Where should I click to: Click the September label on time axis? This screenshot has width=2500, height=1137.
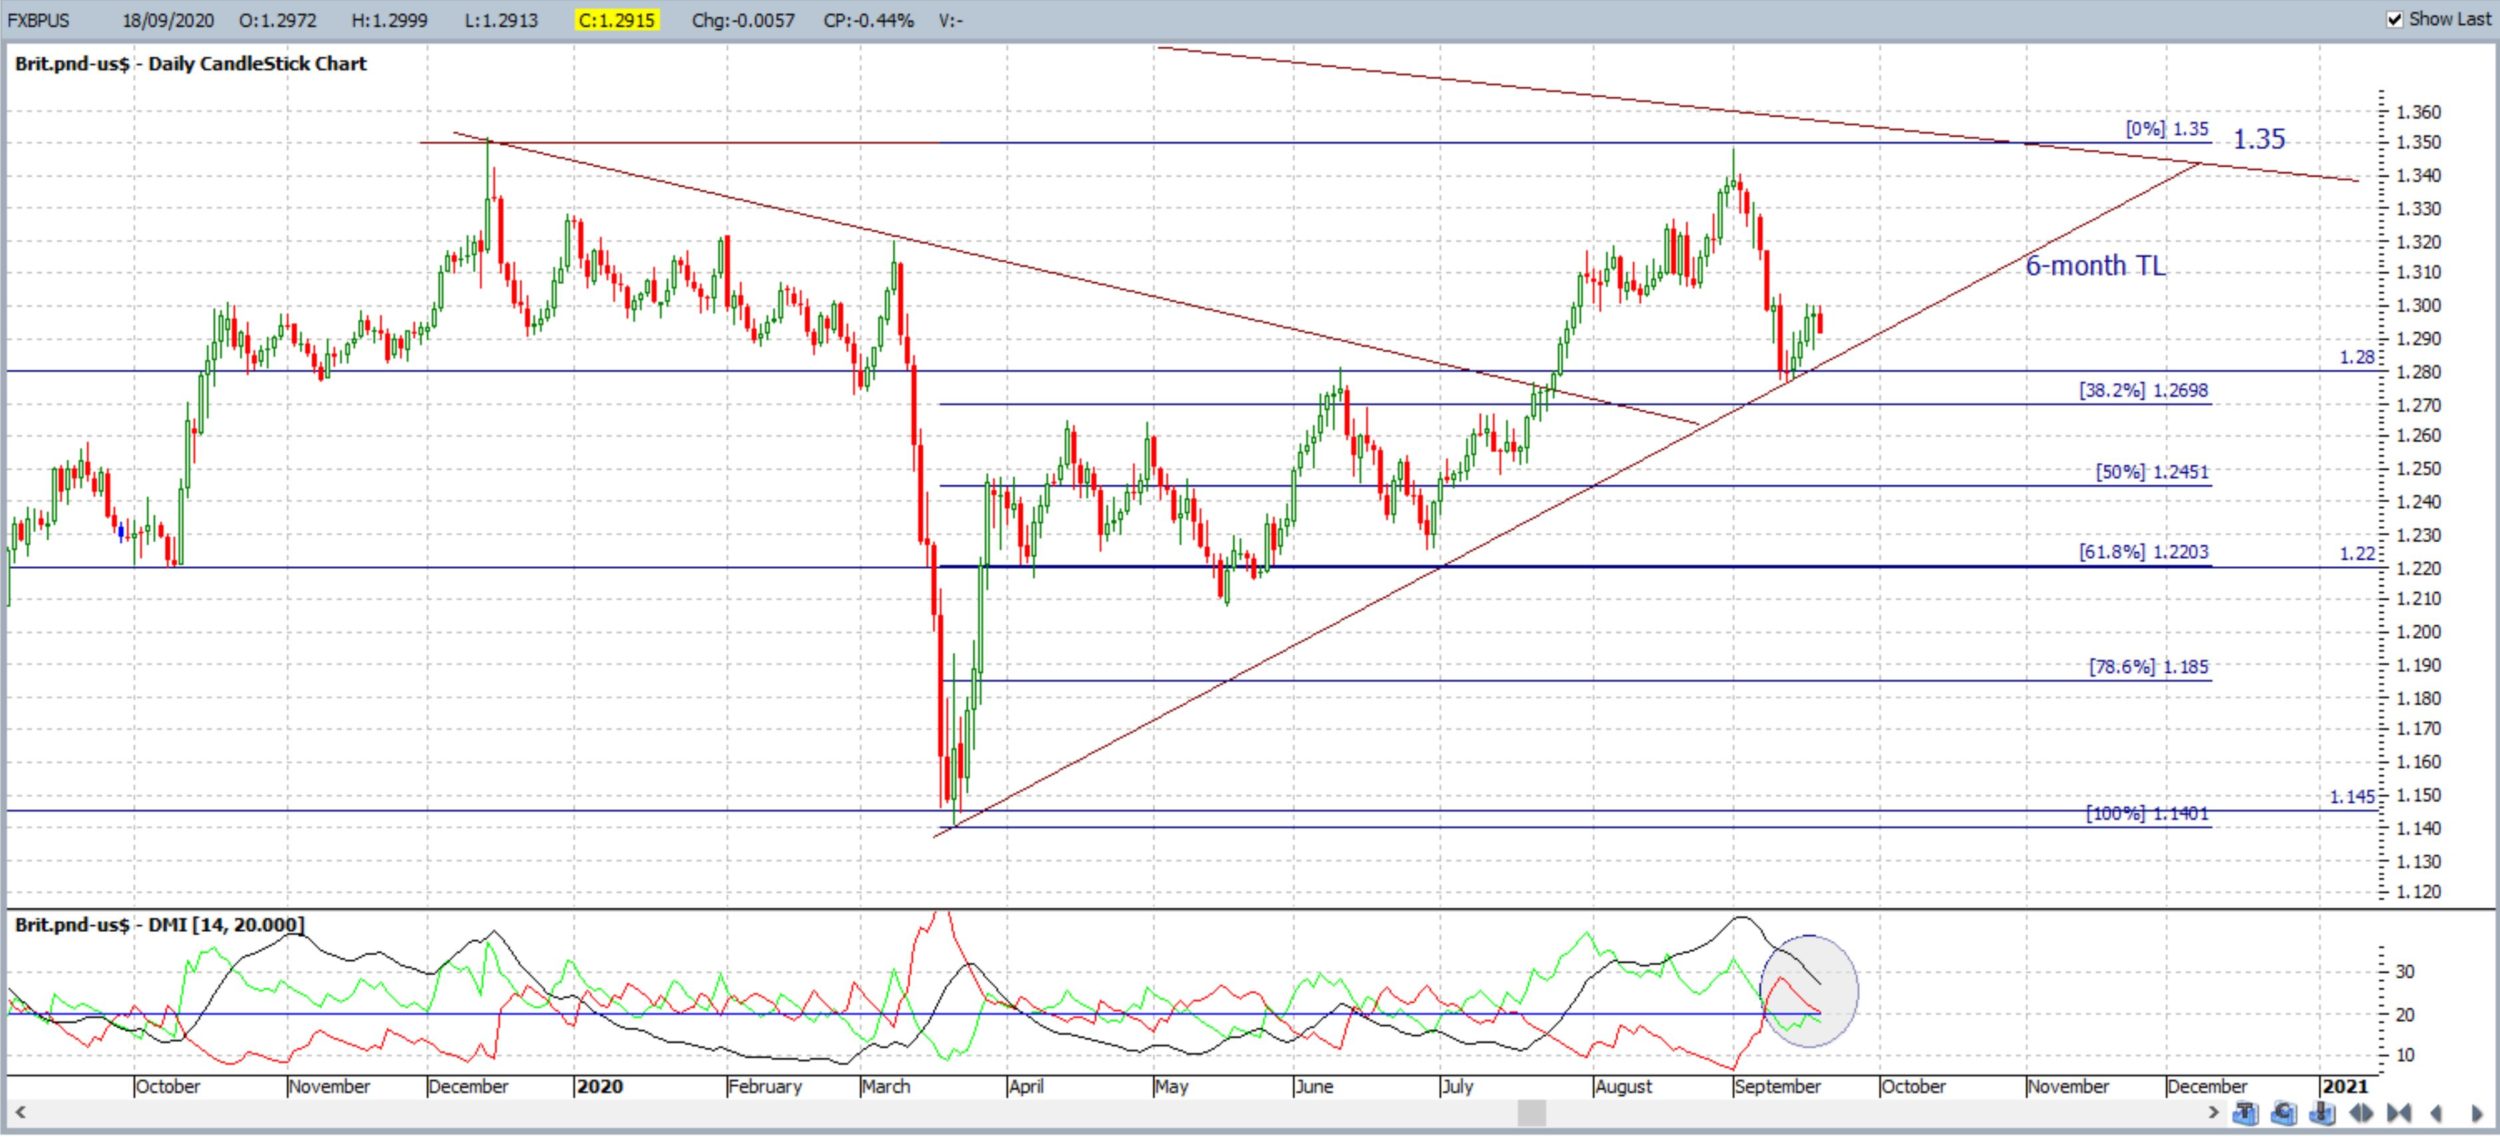click(x=1777, y=1087)
